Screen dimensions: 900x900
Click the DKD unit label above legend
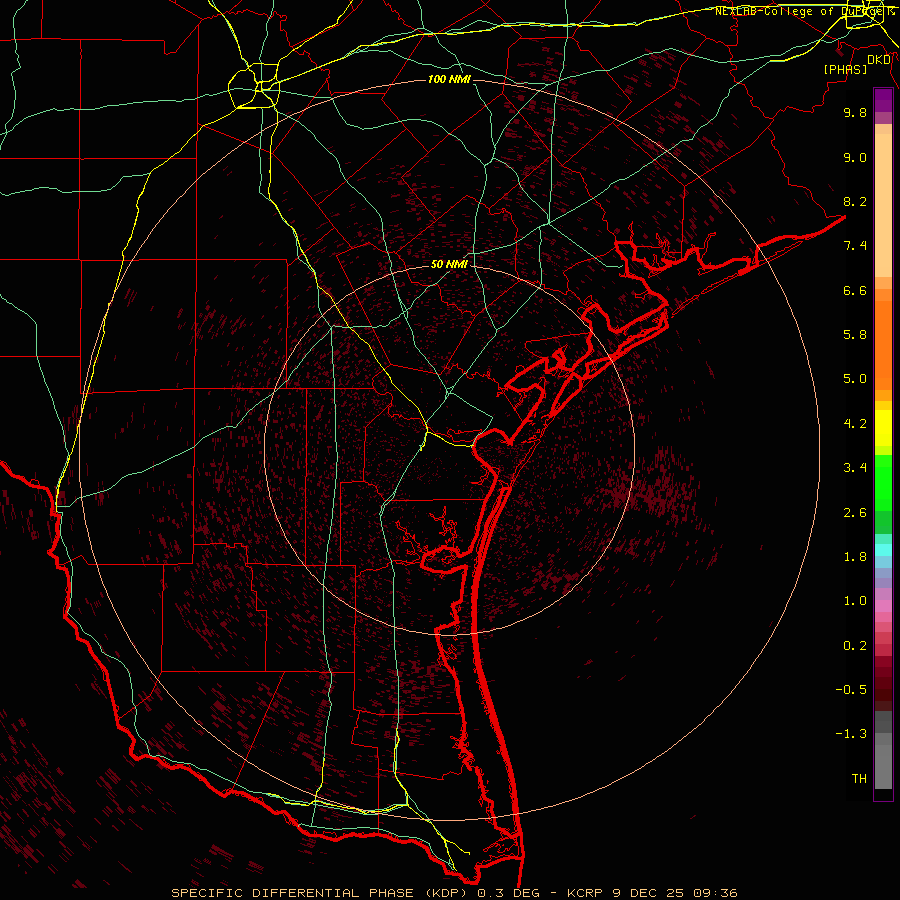879,60
